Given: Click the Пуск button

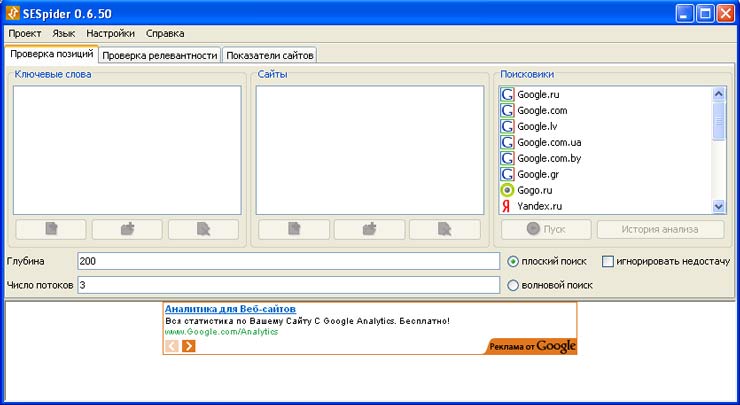Looking at the screenshot, I should pos(546,229).
